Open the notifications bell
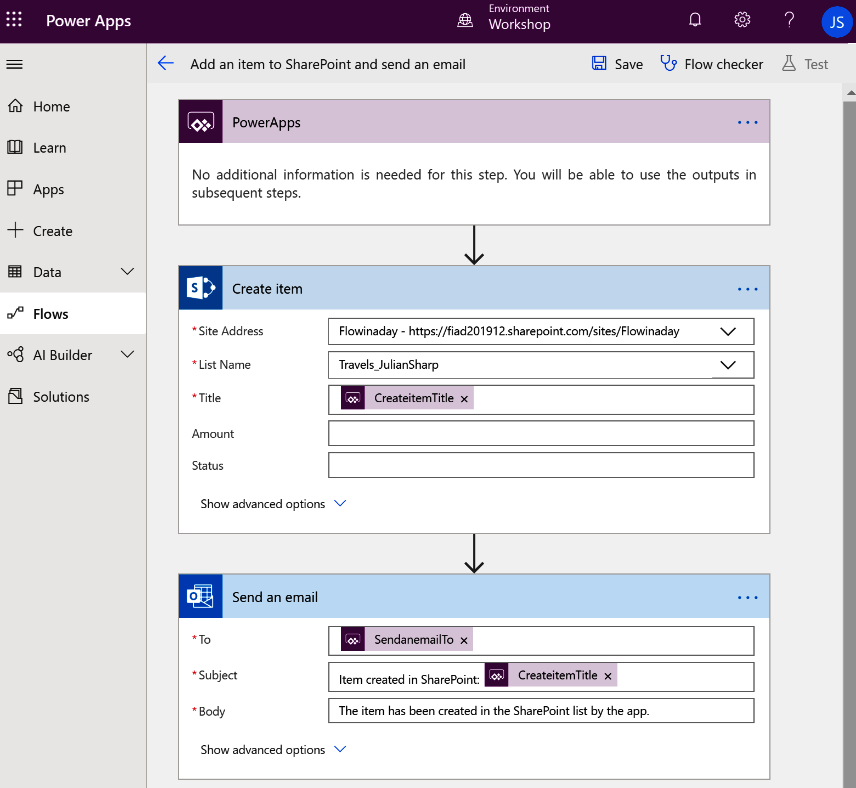 tap(694, 20)
